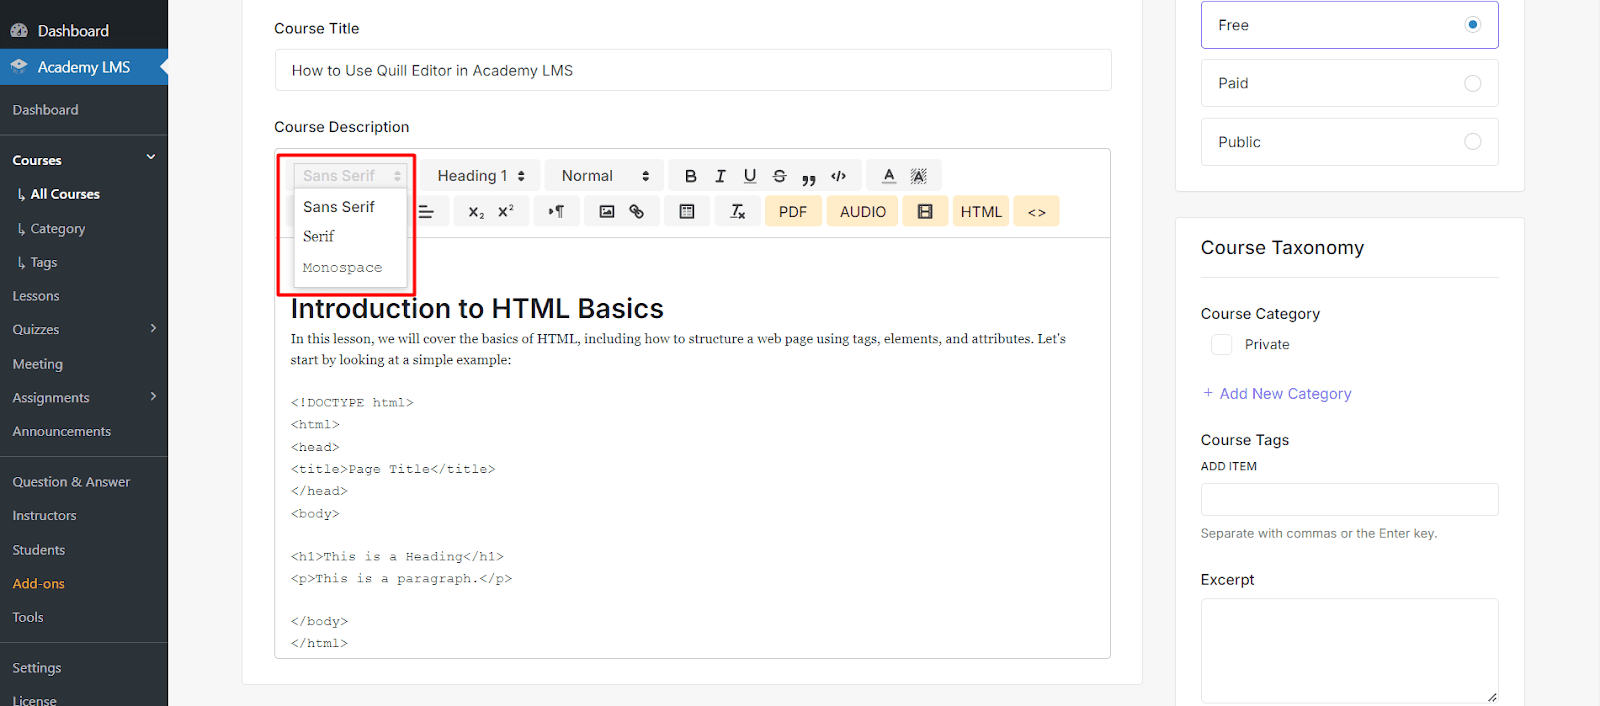Choose Serif from font list
The image size is (1600, 706).
click(319, 237)
